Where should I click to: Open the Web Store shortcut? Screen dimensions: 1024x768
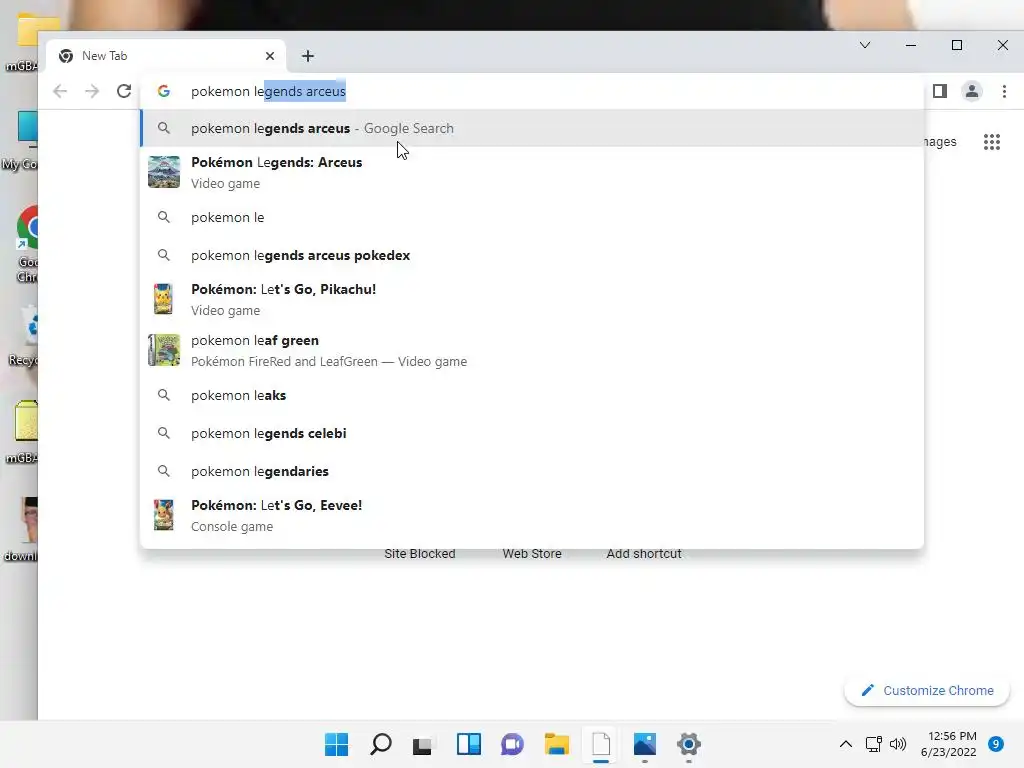click(x=532, y=554)
